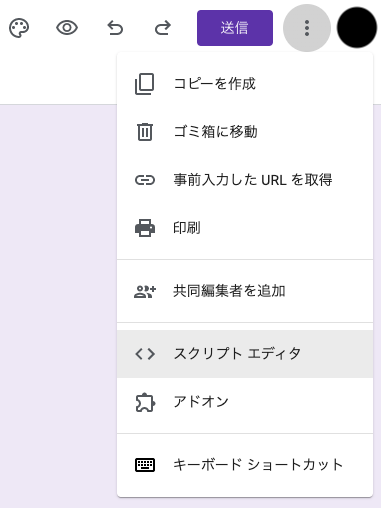Viewport: 381px width, 508px height.
Task: Click the link chain icon
Action: 145,180
